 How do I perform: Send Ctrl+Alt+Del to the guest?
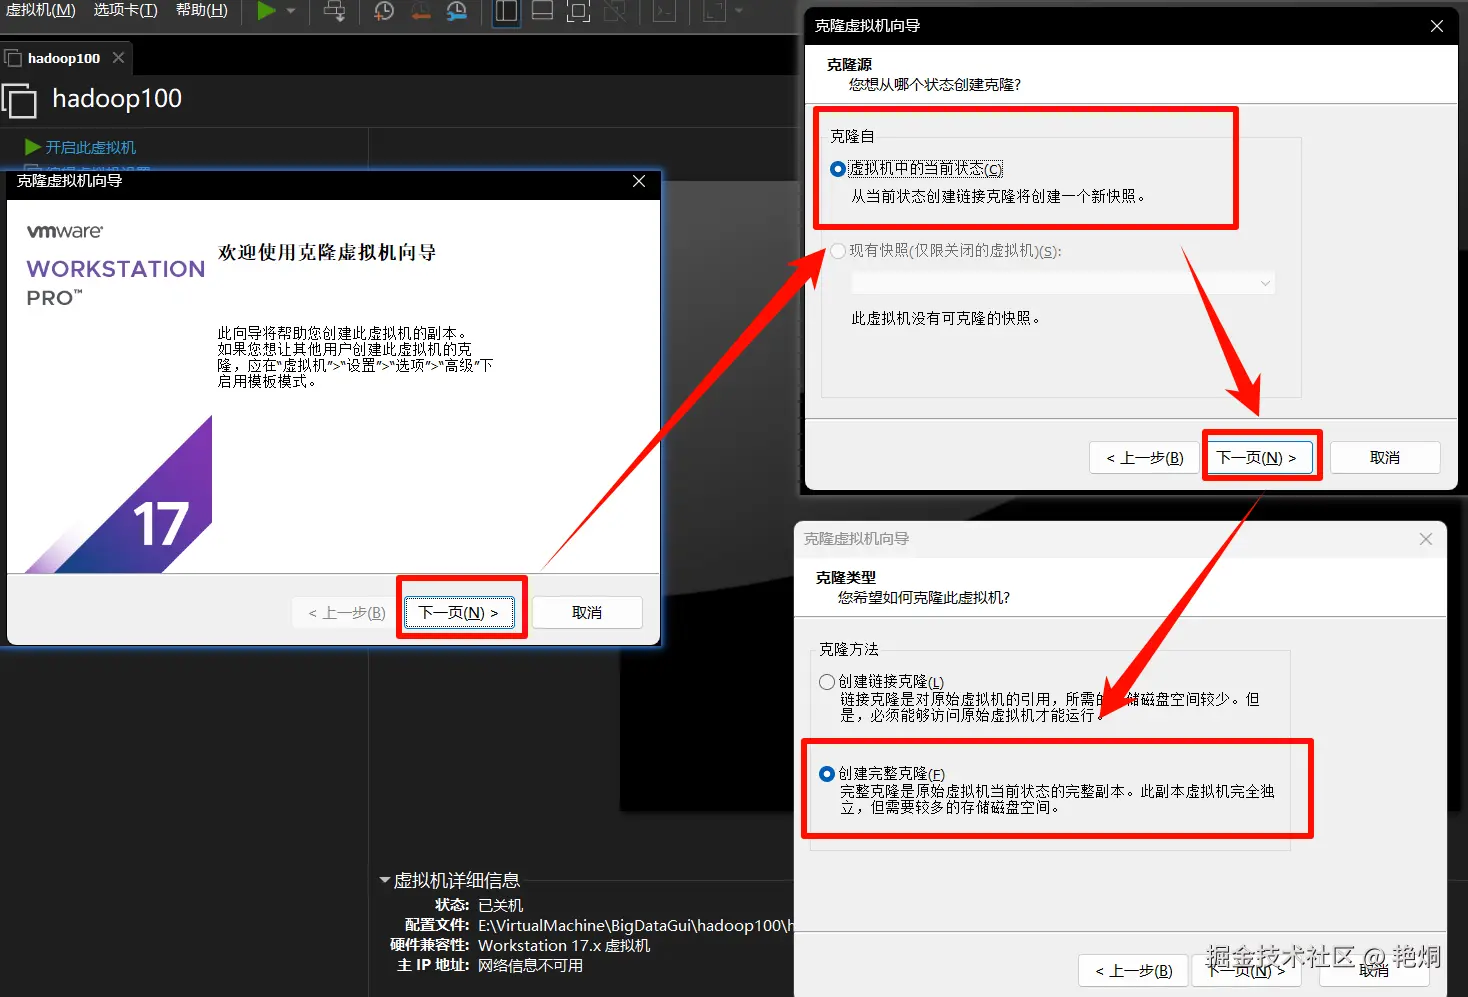coord(334,13)
